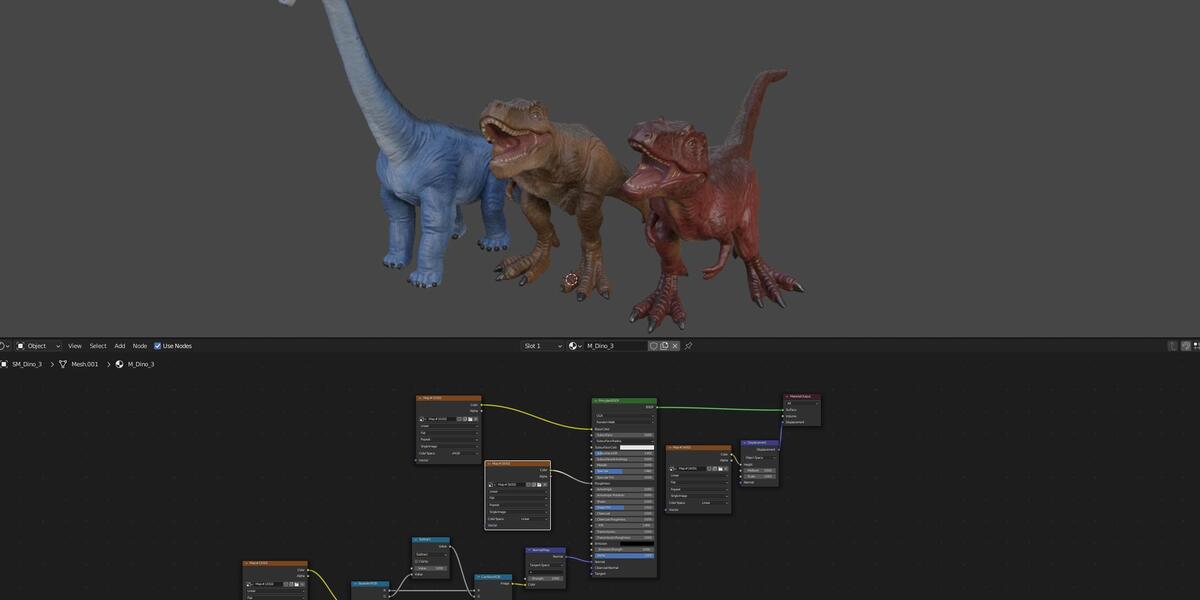Toggle the Clamp checkbox in Subtract node

[x=417, y=561]
